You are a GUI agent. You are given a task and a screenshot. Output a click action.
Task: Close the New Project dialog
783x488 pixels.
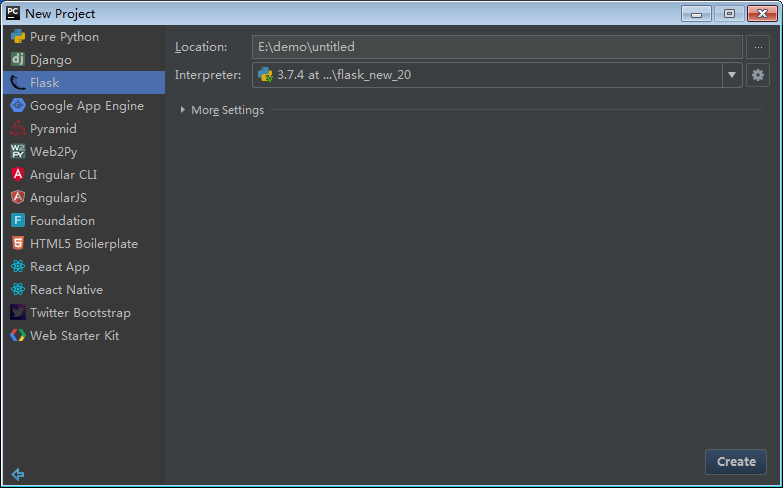(x=762, y=13)
